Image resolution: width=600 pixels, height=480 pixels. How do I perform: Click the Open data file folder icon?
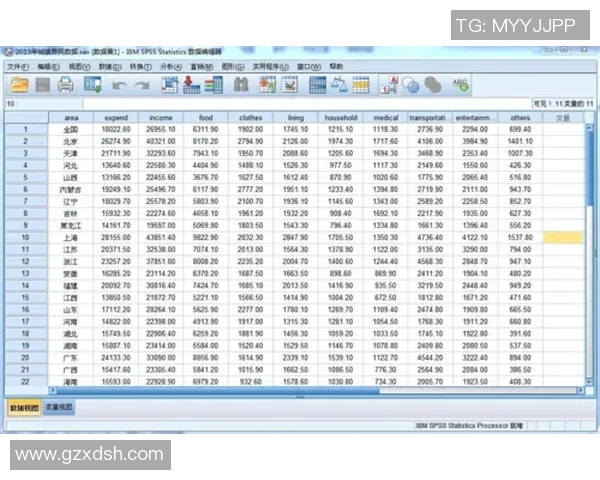coord(17,86)
